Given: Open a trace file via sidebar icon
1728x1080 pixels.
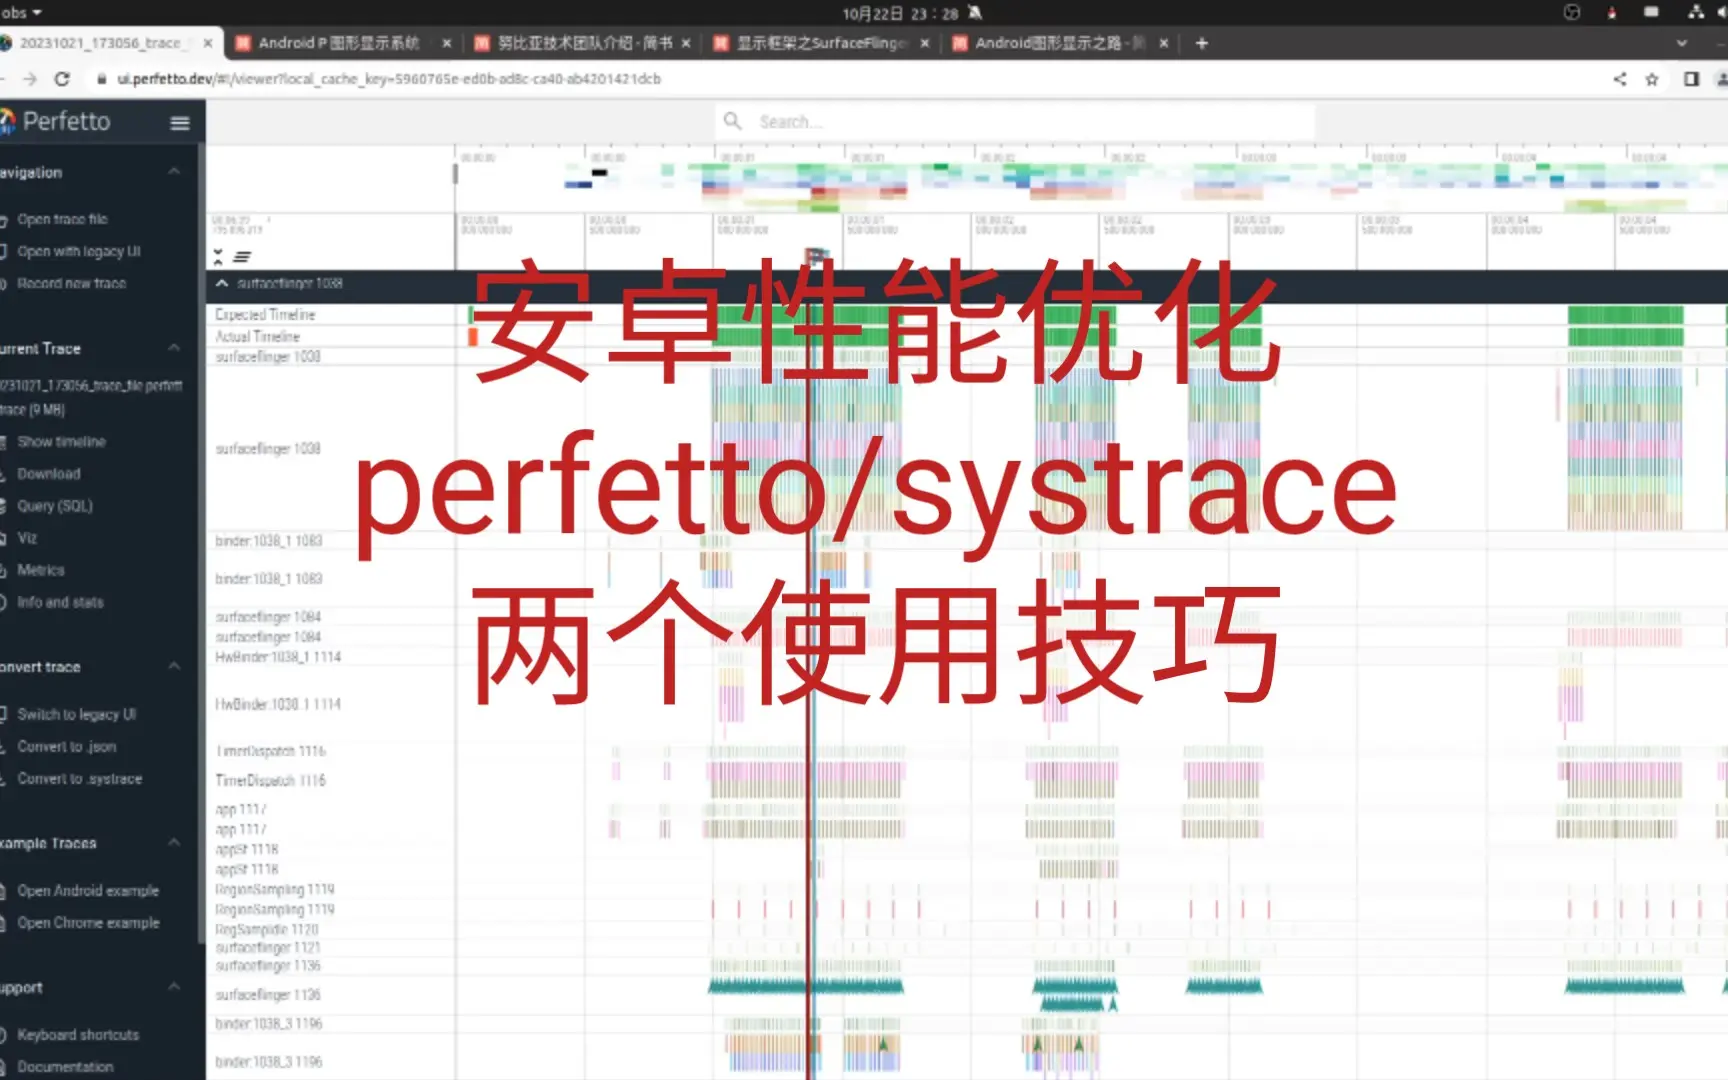Looking at the screenshot, I should [x=62, y=219].
